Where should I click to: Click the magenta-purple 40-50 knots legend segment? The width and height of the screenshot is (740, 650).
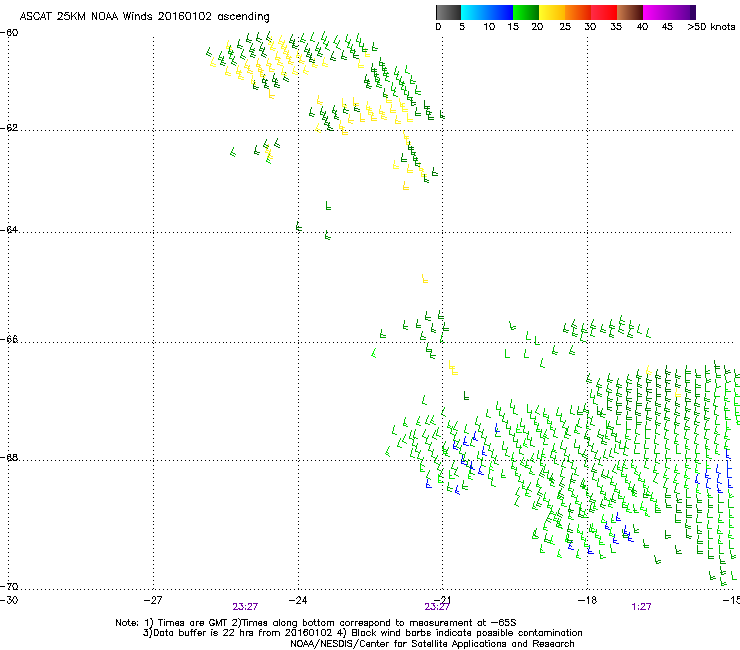click(669, 12)
